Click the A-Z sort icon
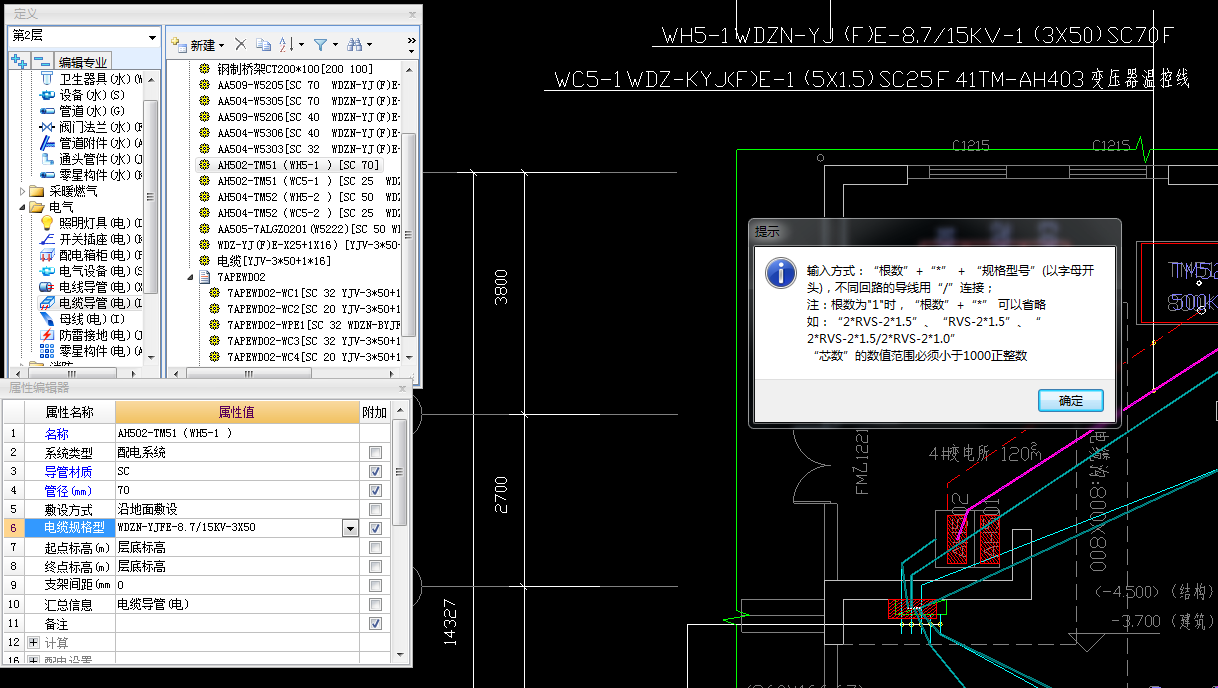The width and height of the screenshot is (1218, 688). pyautogui.click(x=286, y=45)
